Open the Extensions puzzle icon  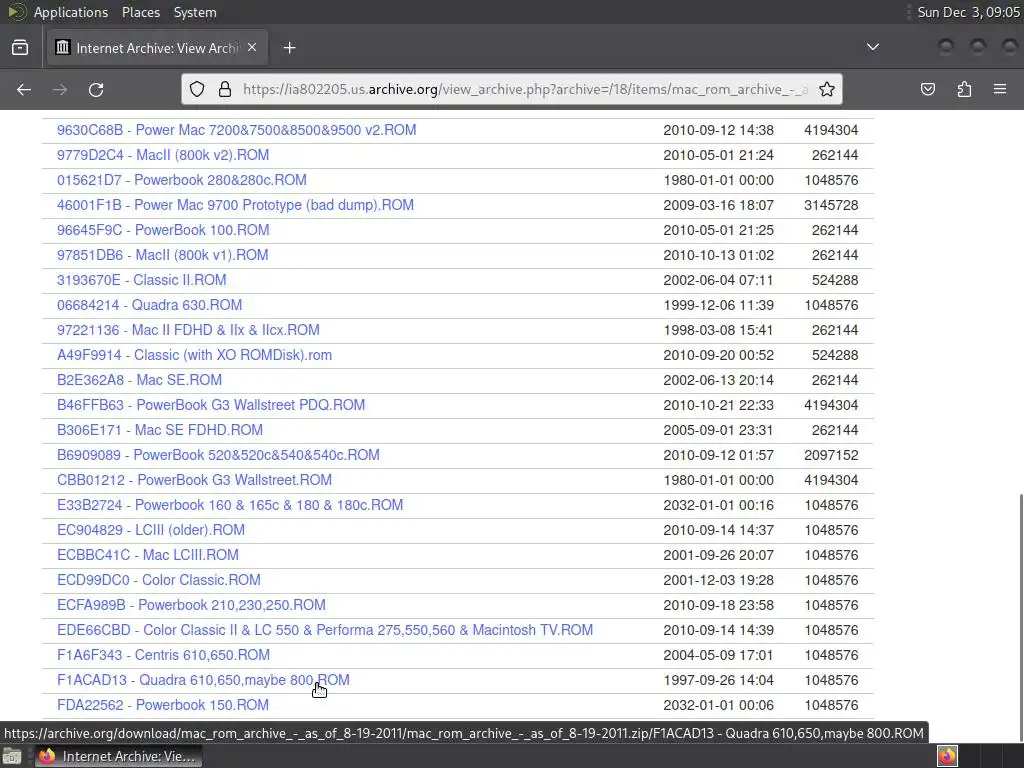964,89
